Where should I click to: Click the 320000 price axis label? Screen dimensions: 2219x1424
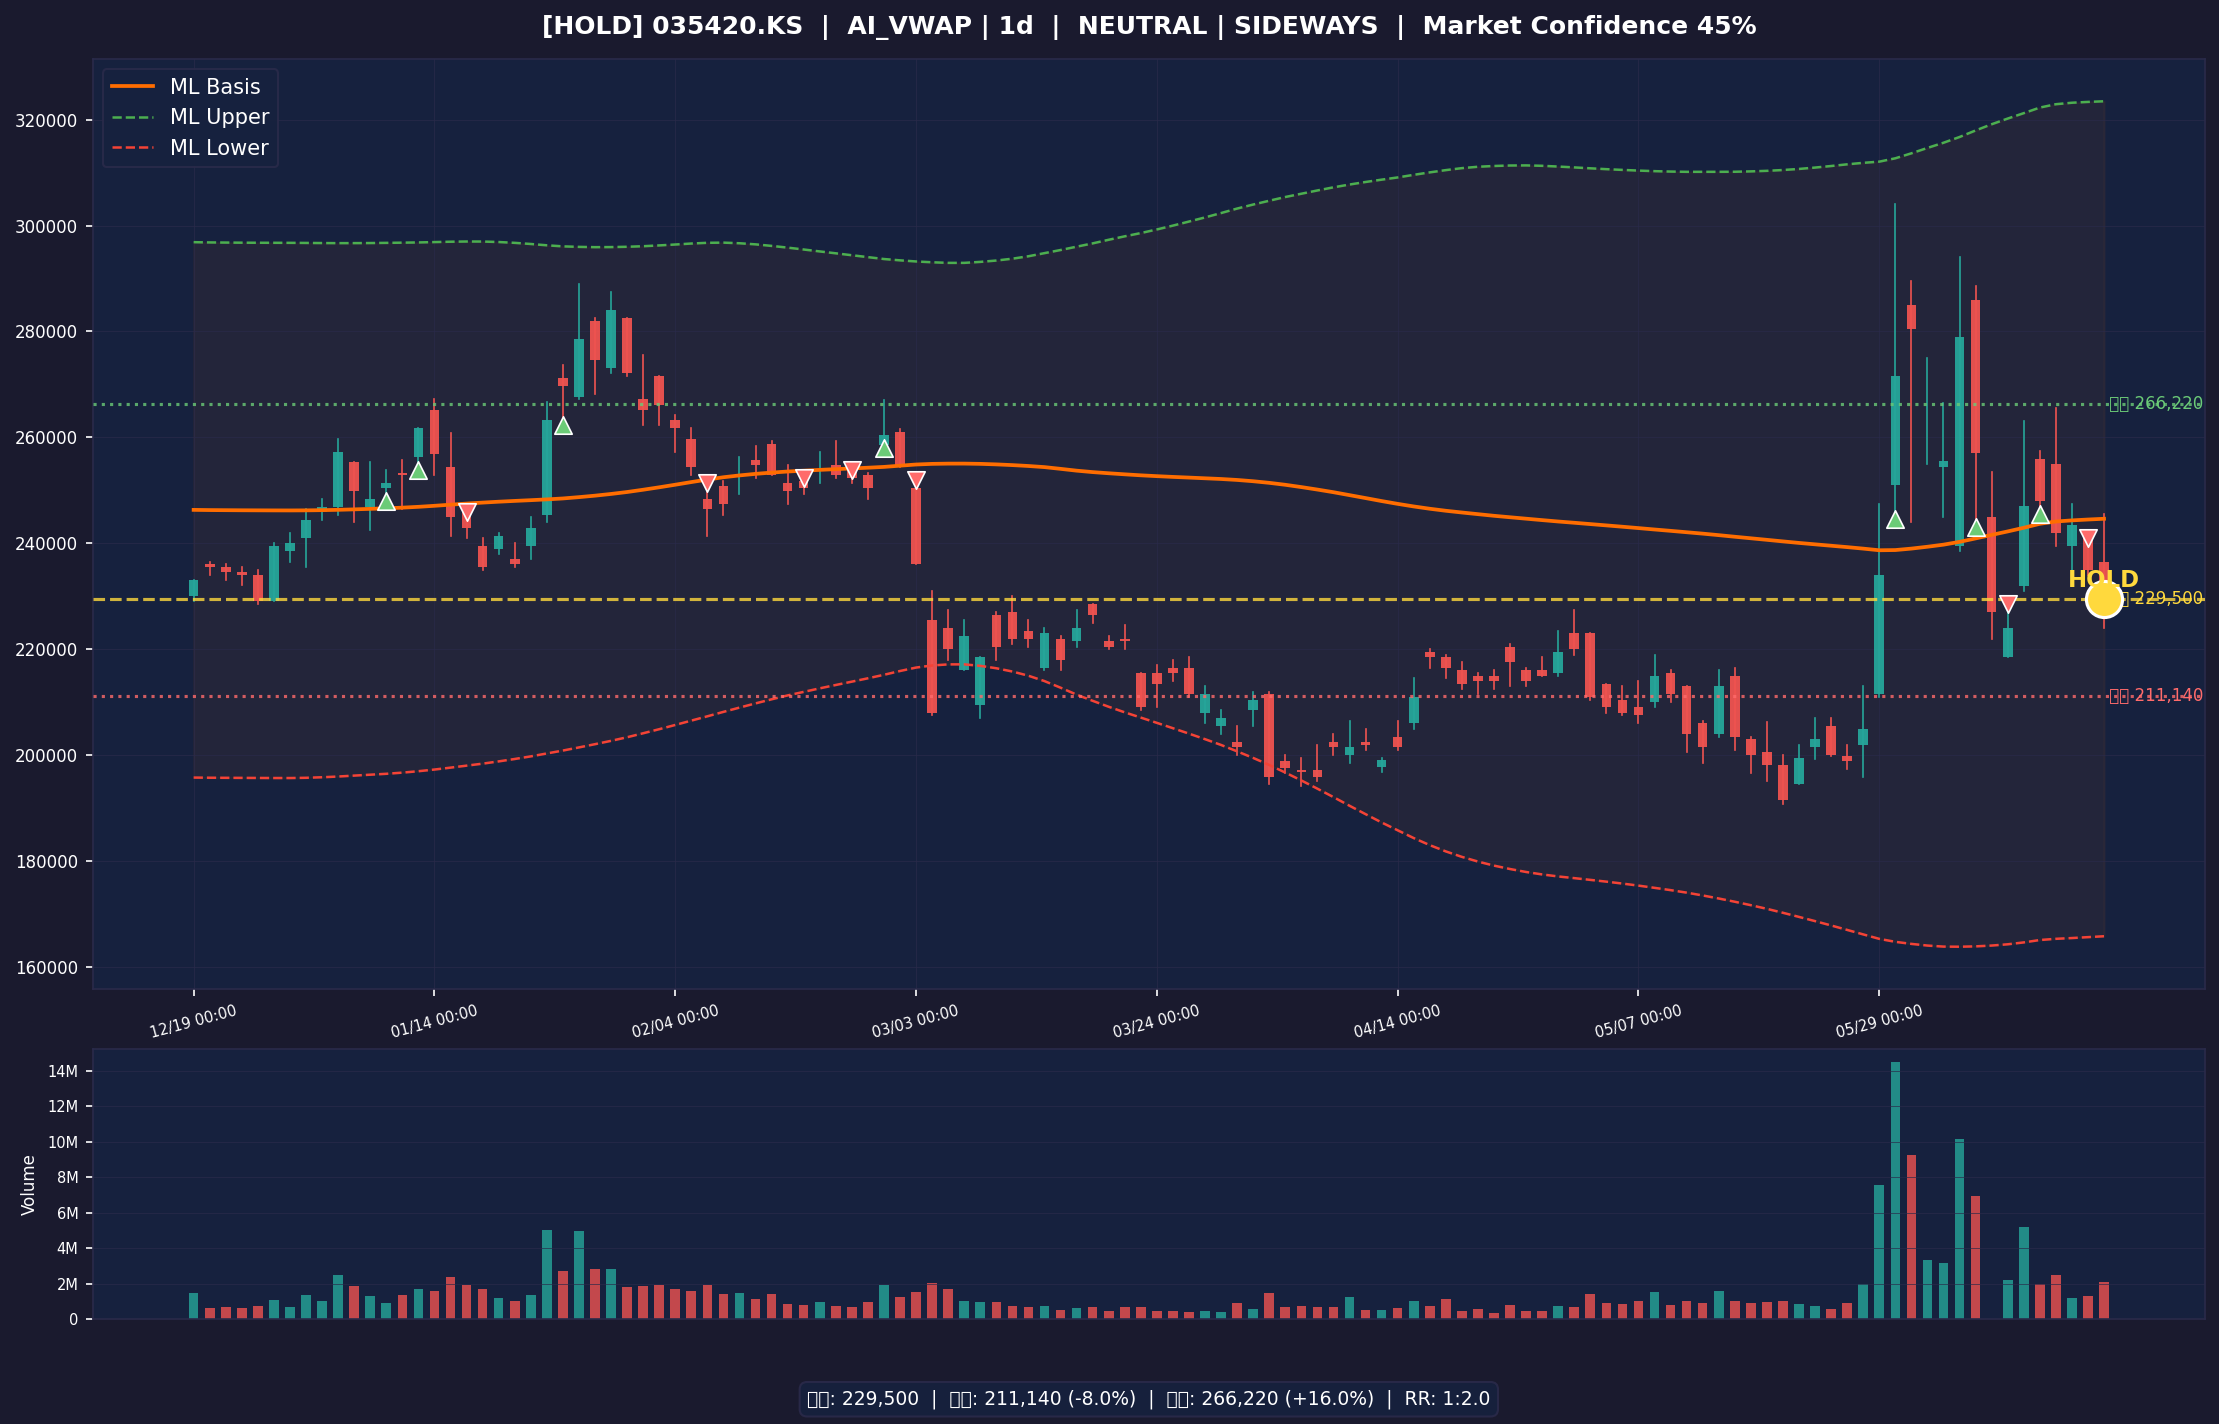click(48, 121)
